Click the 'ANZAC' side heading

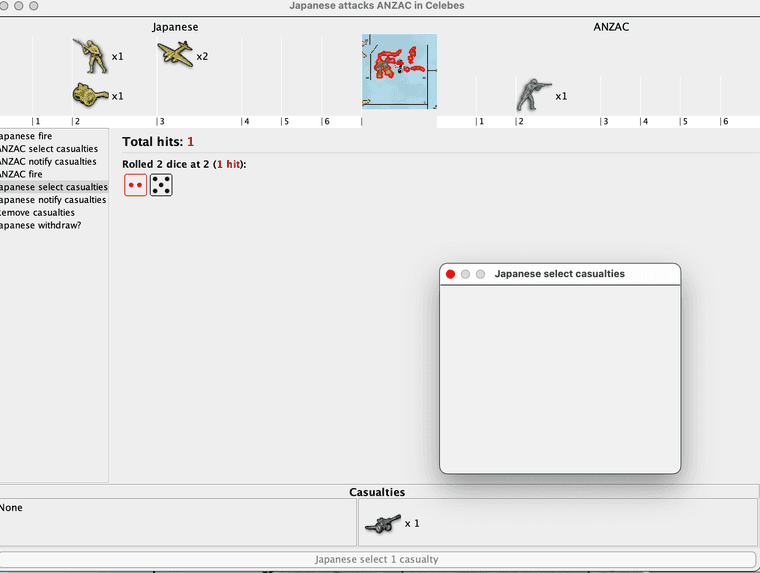pos(611,27)
